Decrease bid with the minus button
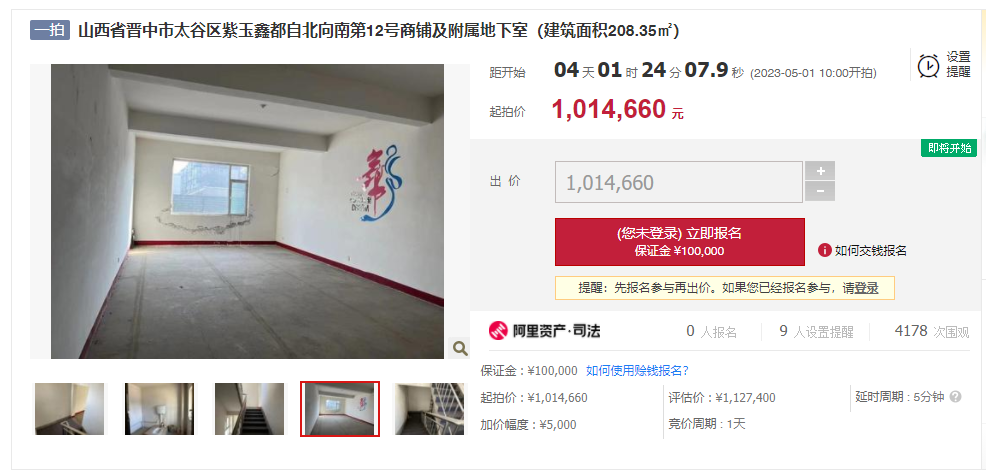This screenshot has width=986, height=476. point(820,191)
